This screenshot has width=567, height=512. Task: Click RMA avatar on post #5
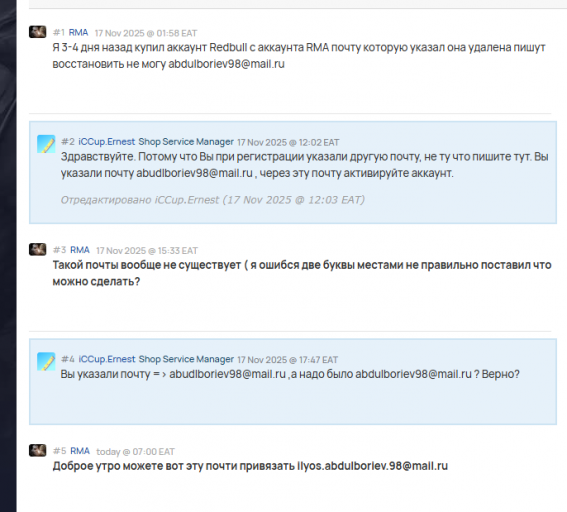pos(38,451)
